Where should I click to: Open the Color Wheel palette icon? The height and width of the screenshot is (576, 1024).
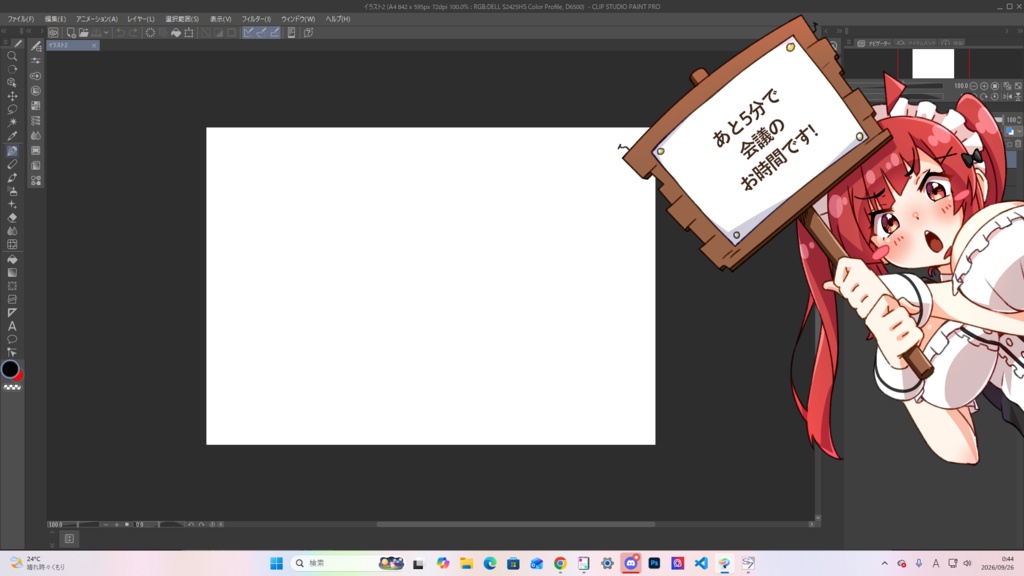coord(36,91)
